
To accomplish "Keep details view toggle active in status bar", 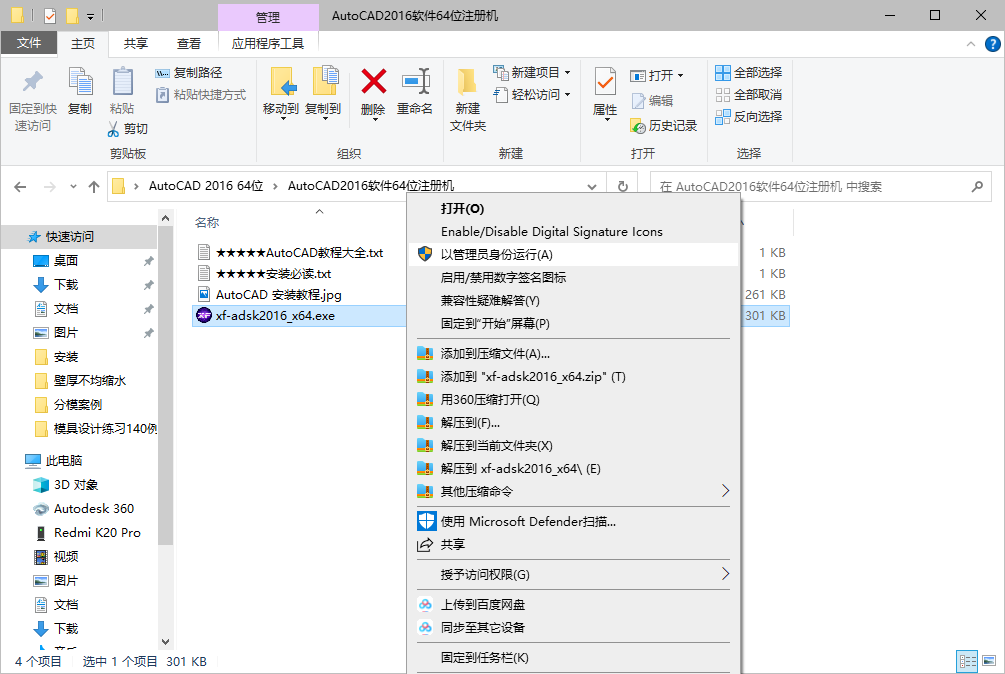I will click(x=968, y=661).
